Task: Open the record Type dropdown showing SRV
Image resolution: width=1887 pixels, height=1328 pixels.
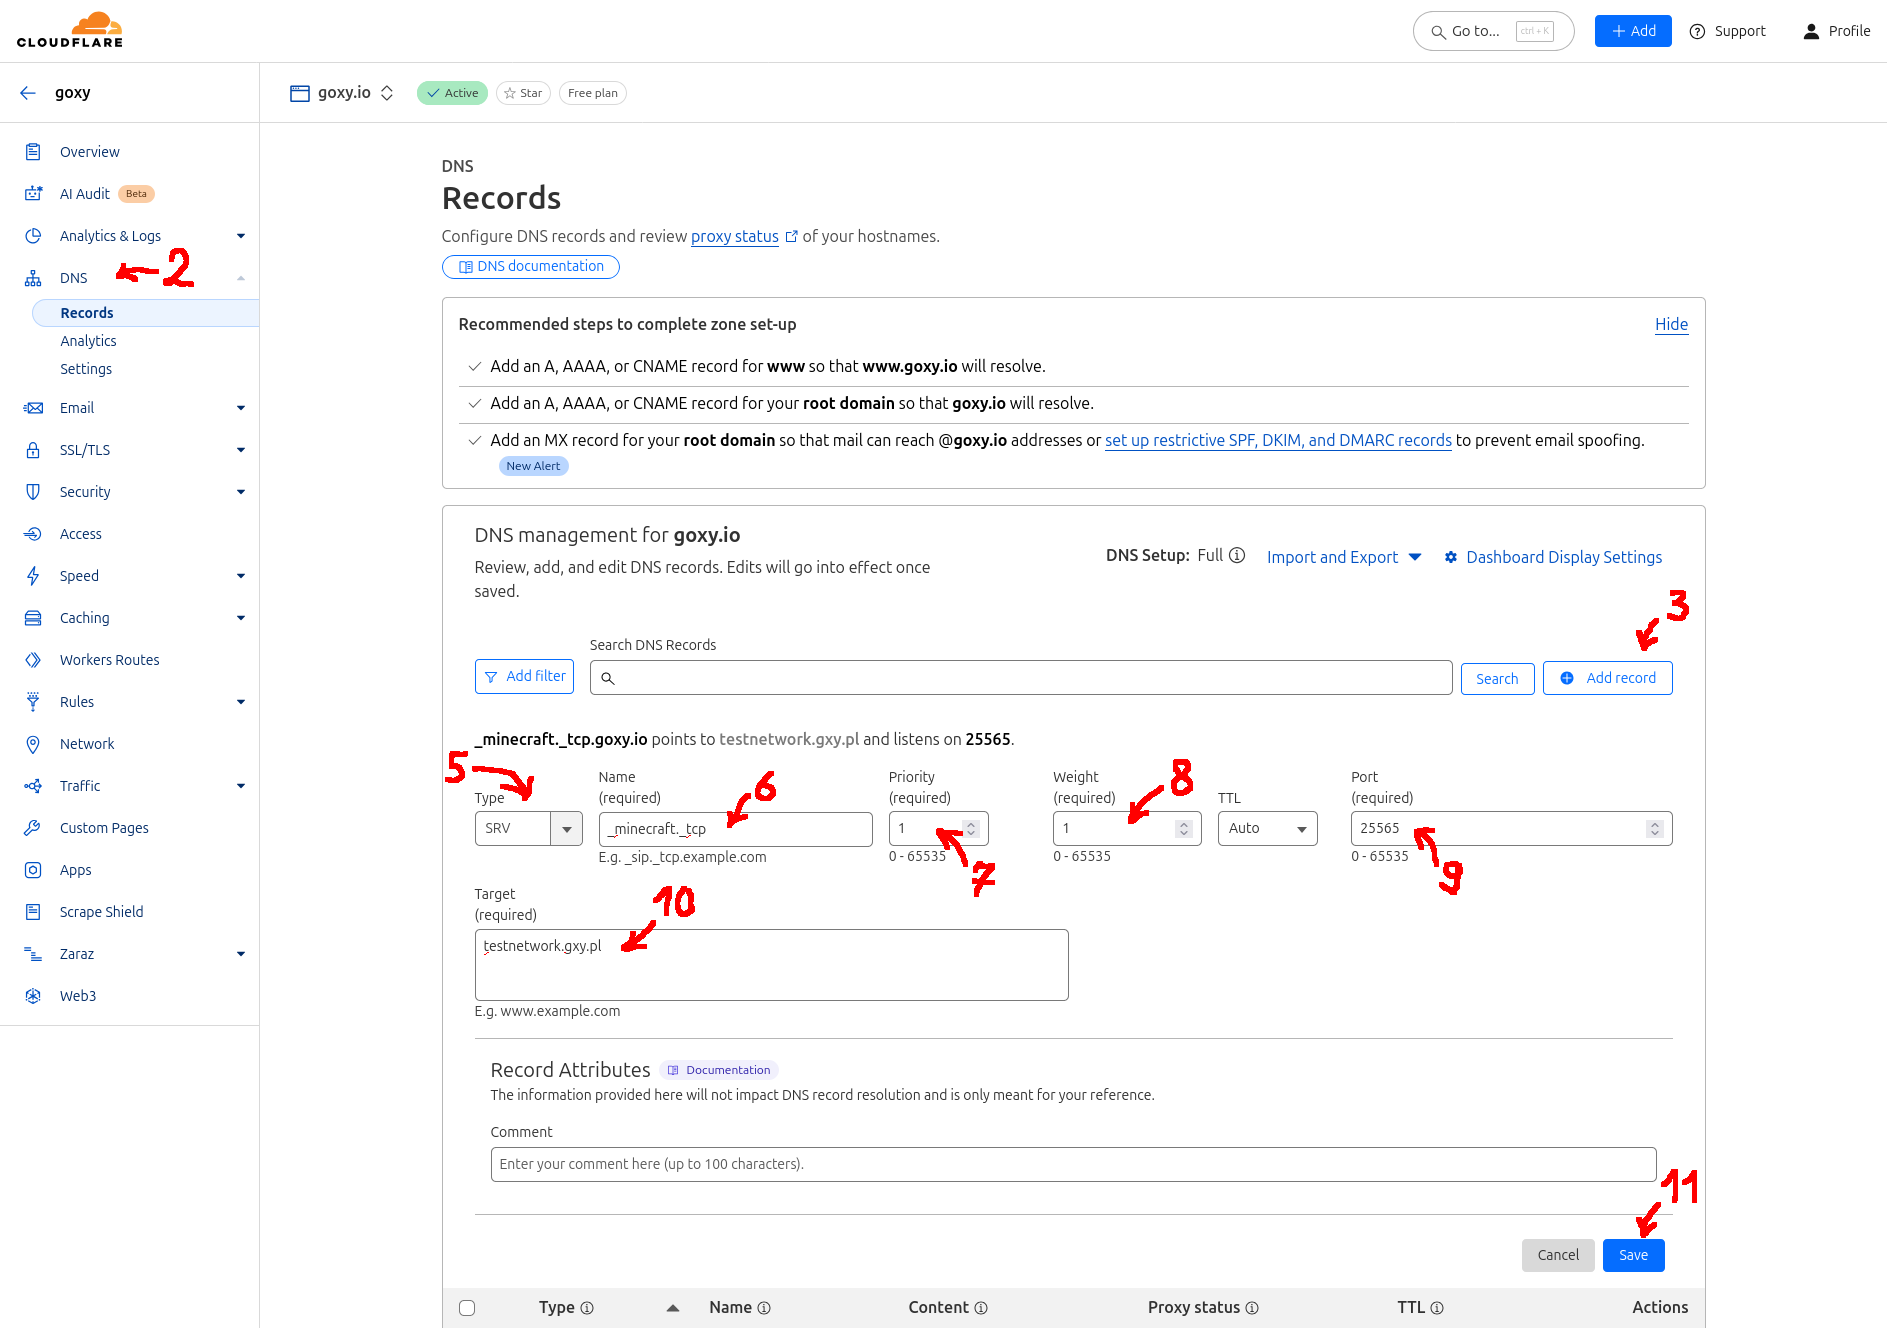Action: click(528, 828)
